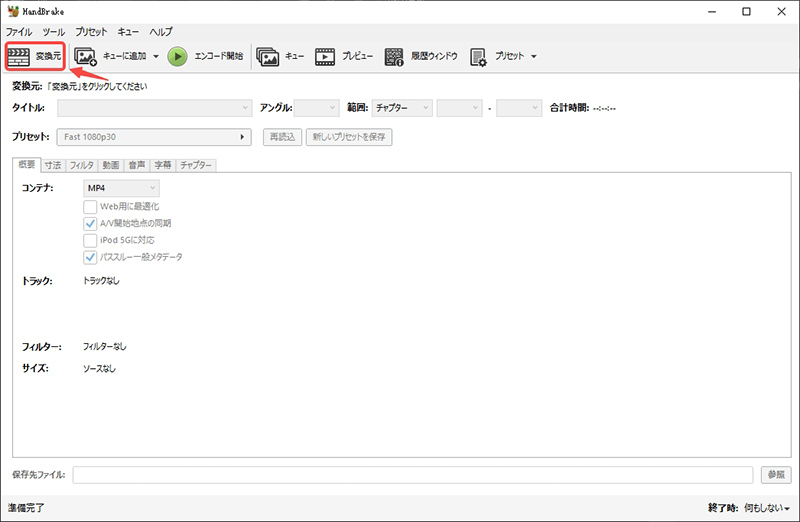Open the 履歴ウィンドウ activity log icon
The height and width of the screenshot is (522, 800).
pyautogui.click(x=394, y=57)
